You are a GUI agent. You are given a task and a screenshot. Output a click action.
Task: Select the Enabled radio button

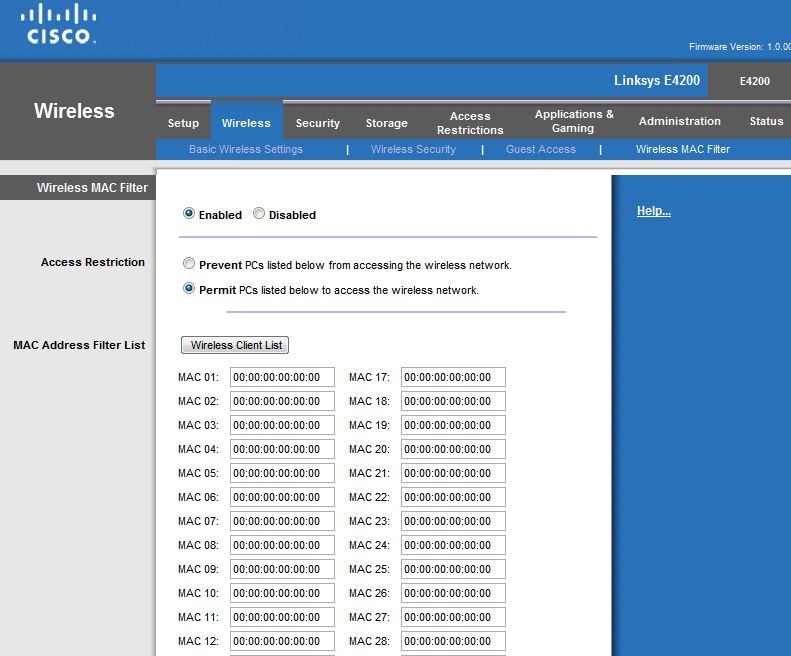pos(189,213)
